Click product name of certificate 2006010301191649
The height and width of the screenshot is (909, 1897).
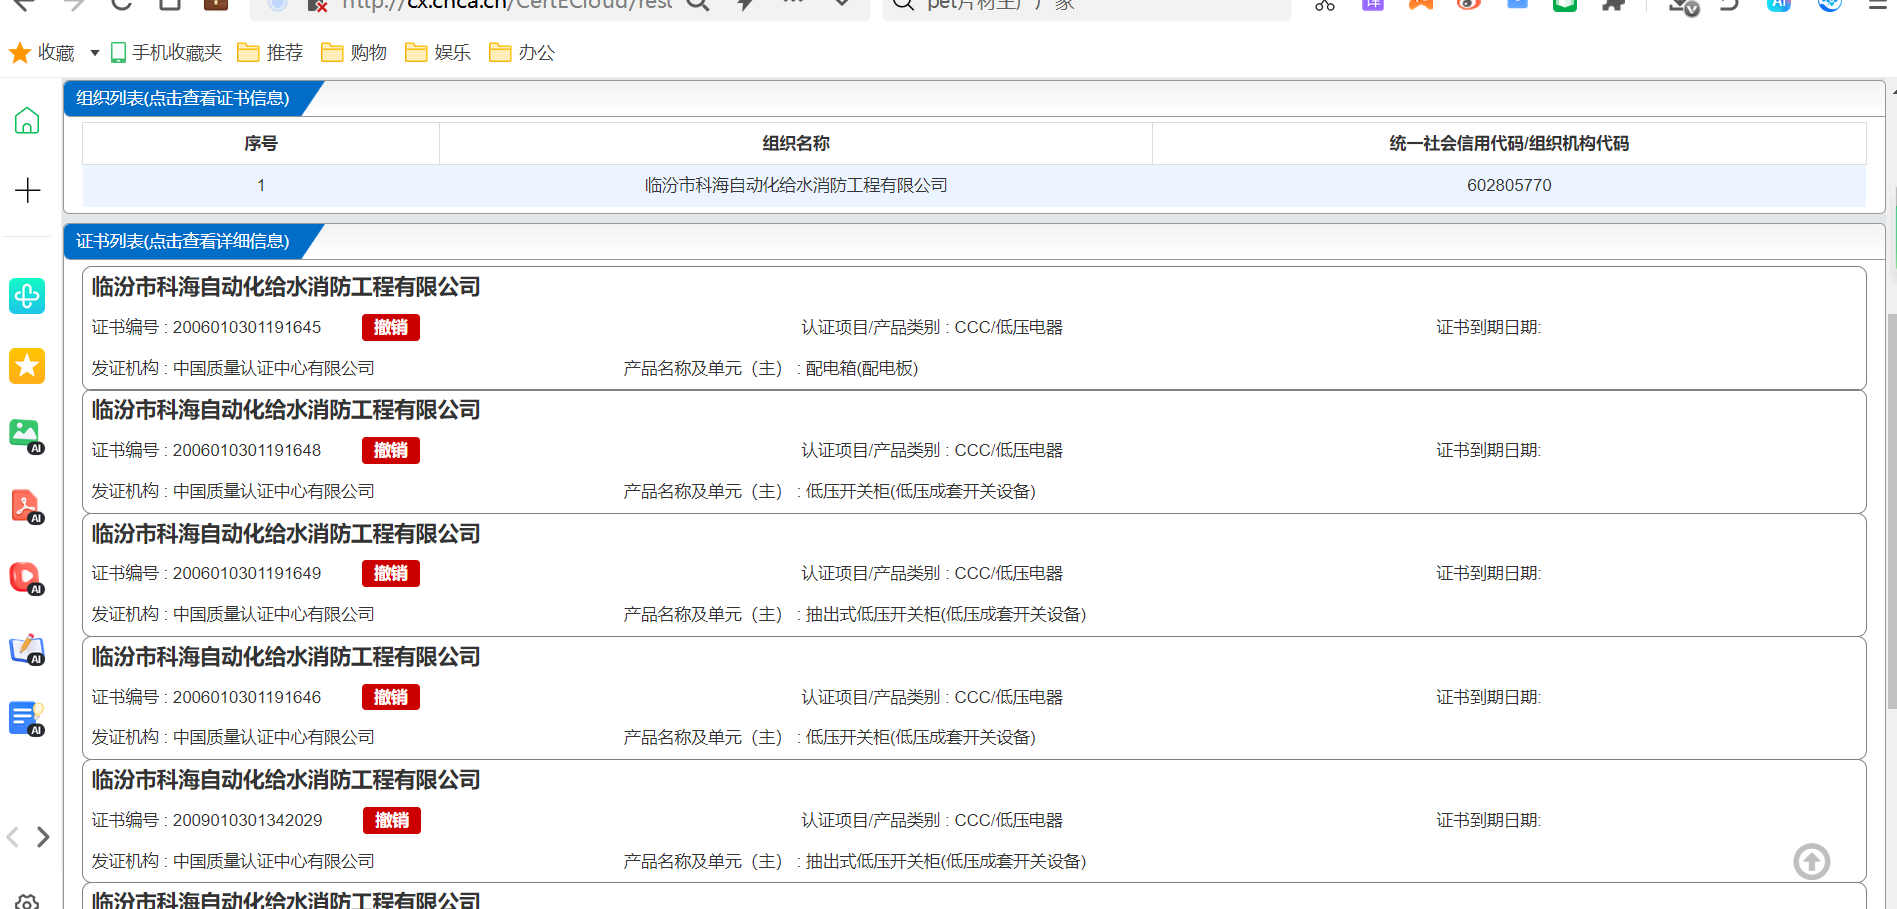(946, 615)
